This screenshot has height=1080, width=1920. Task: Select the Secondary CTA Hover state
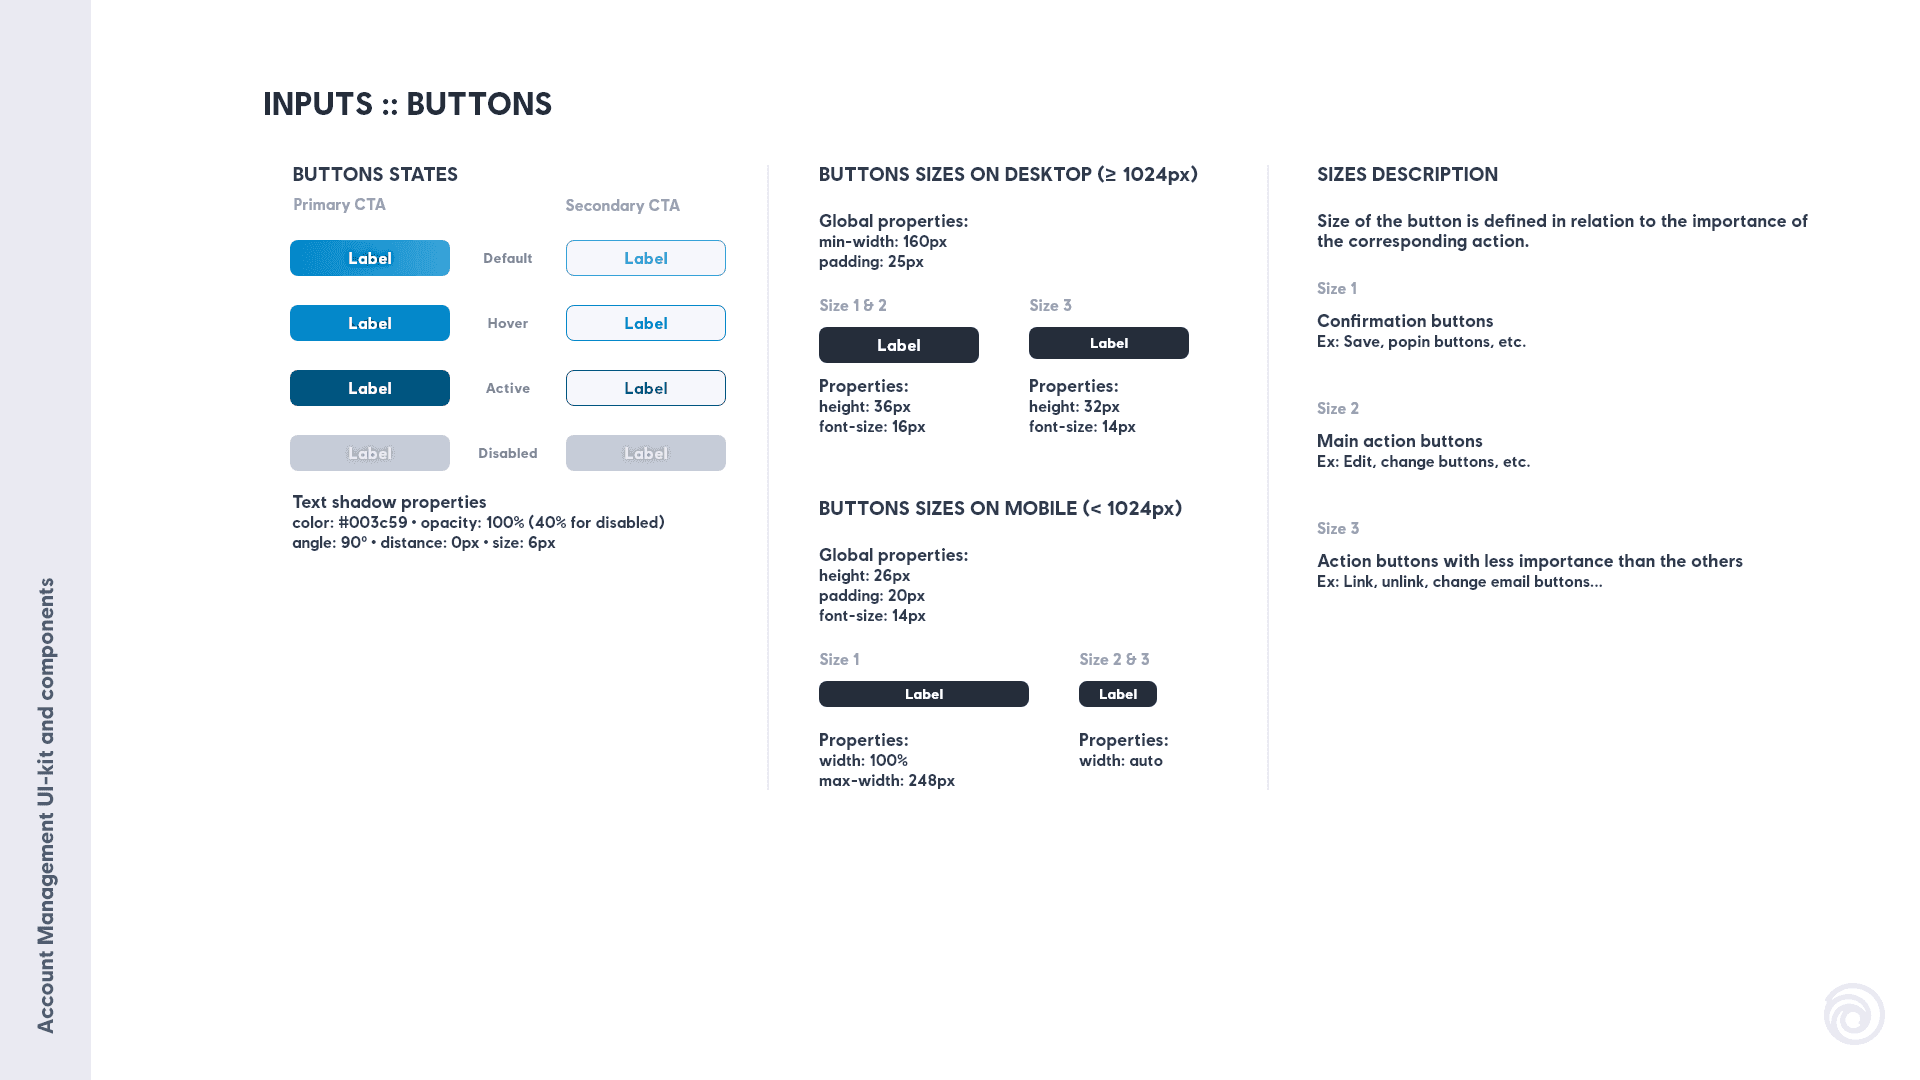point(645,322)
